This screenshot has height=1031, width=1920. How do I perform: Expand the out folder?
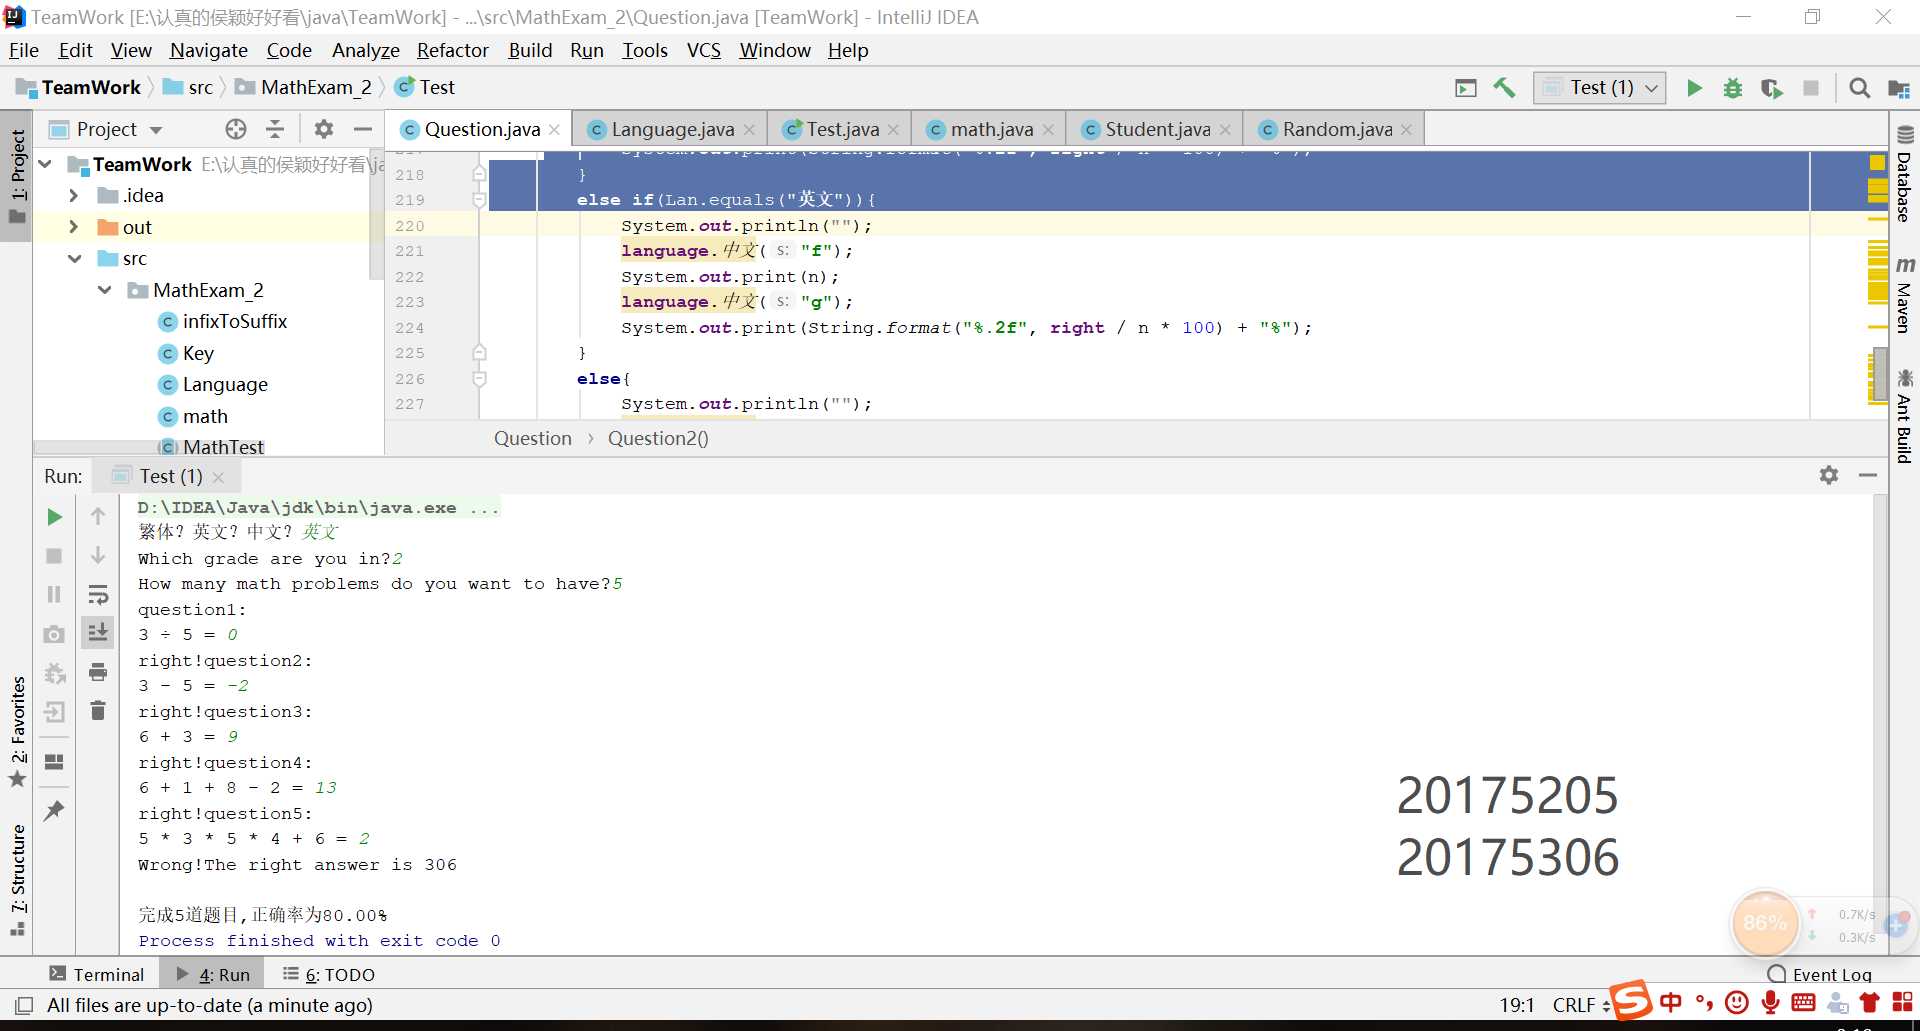coord(74,227)
